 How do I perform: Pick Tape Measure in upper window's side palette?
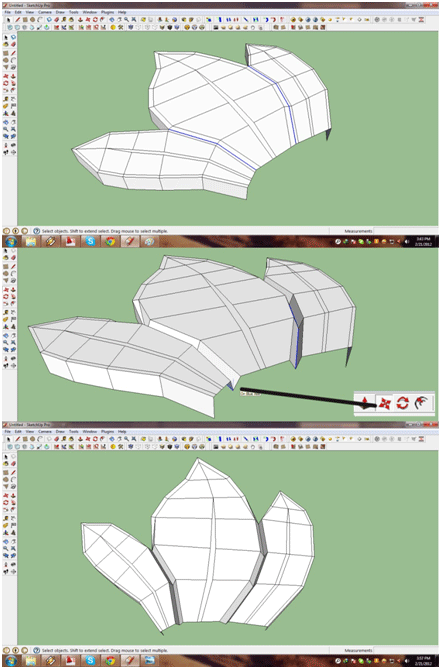point(6,99)
